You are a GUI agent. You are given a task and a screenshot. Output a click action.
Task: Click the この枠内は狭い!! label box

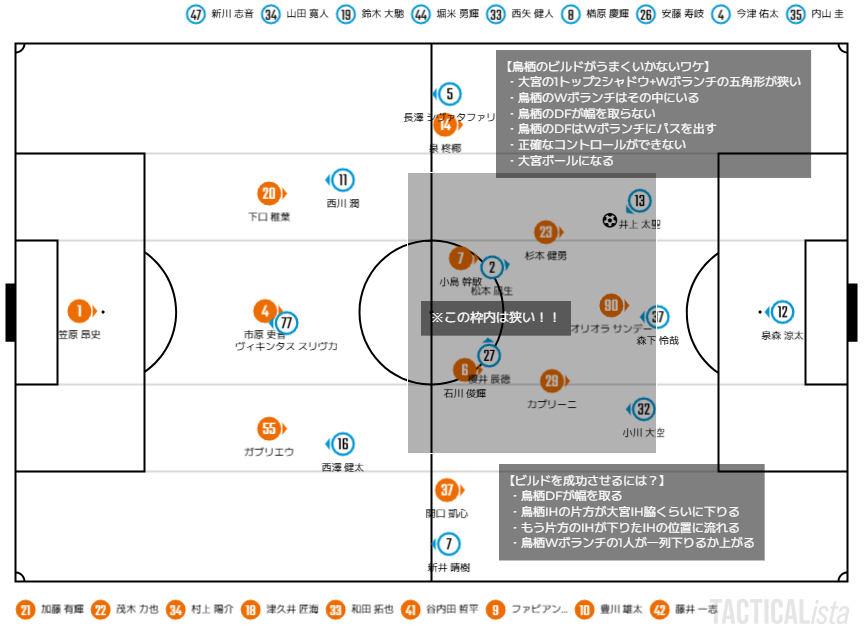click(x=495, y=318)
